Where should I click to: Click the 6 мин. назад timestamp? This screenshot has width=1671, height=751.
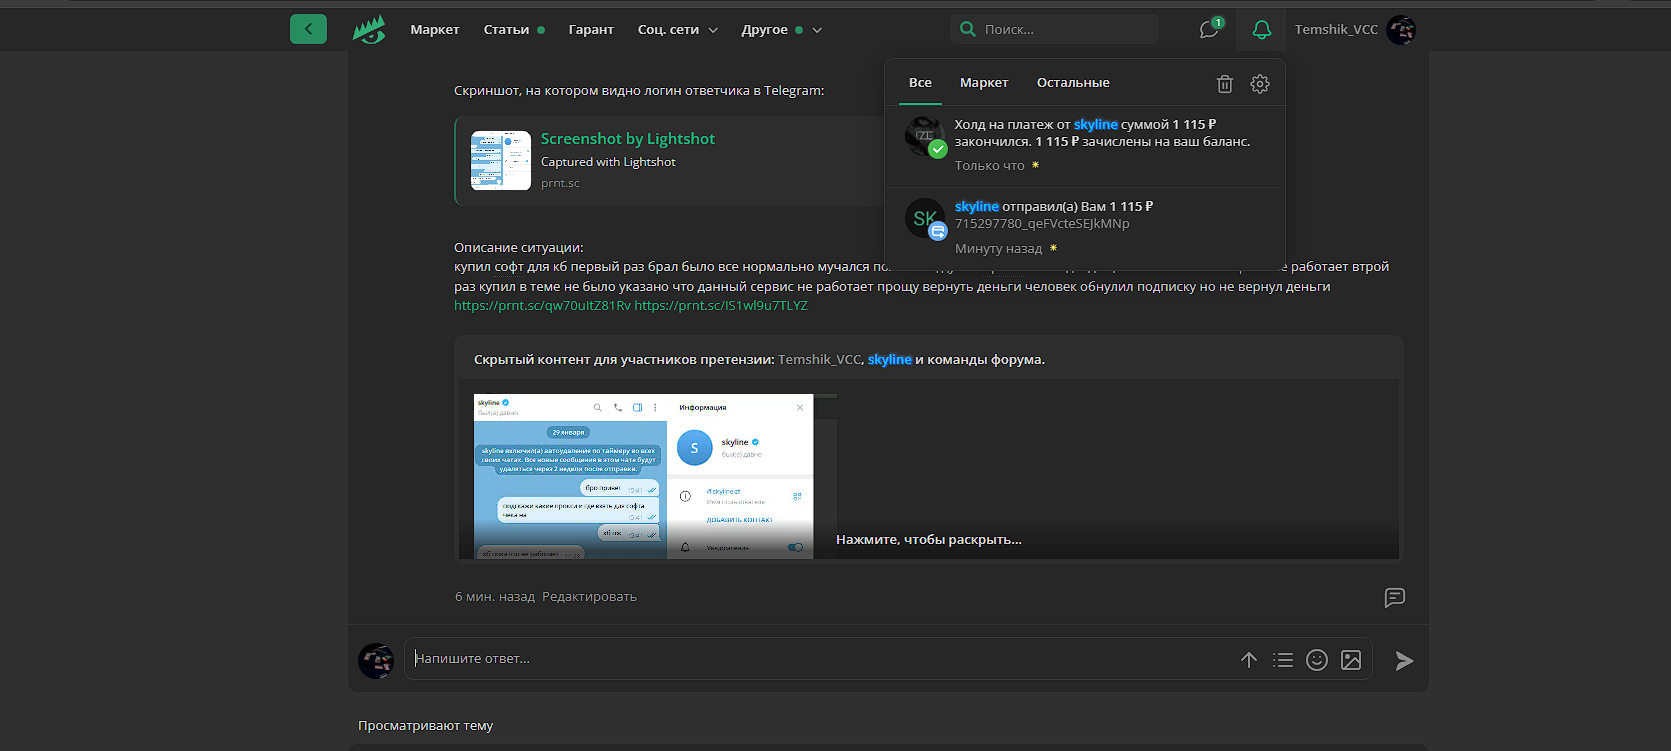pos(495,597)
